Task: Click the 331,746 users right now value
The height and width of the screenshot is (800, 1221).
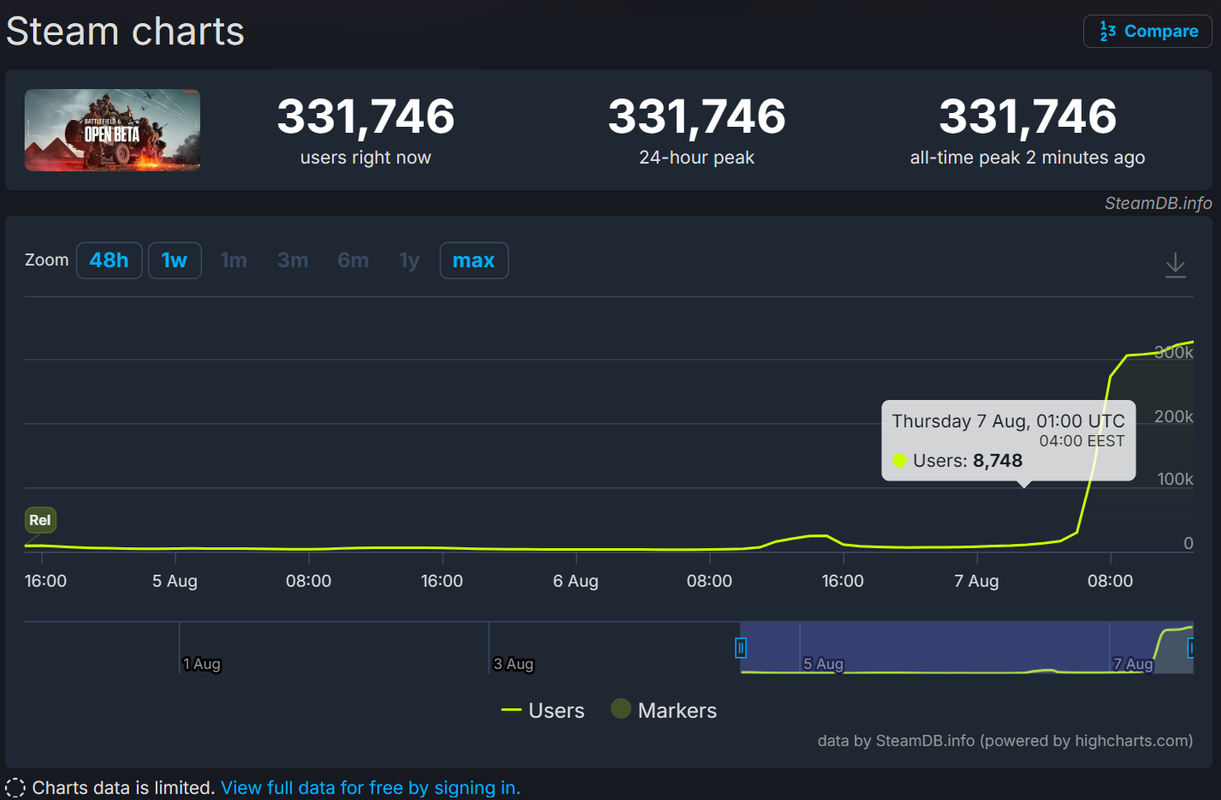Action: click(366, 116)
